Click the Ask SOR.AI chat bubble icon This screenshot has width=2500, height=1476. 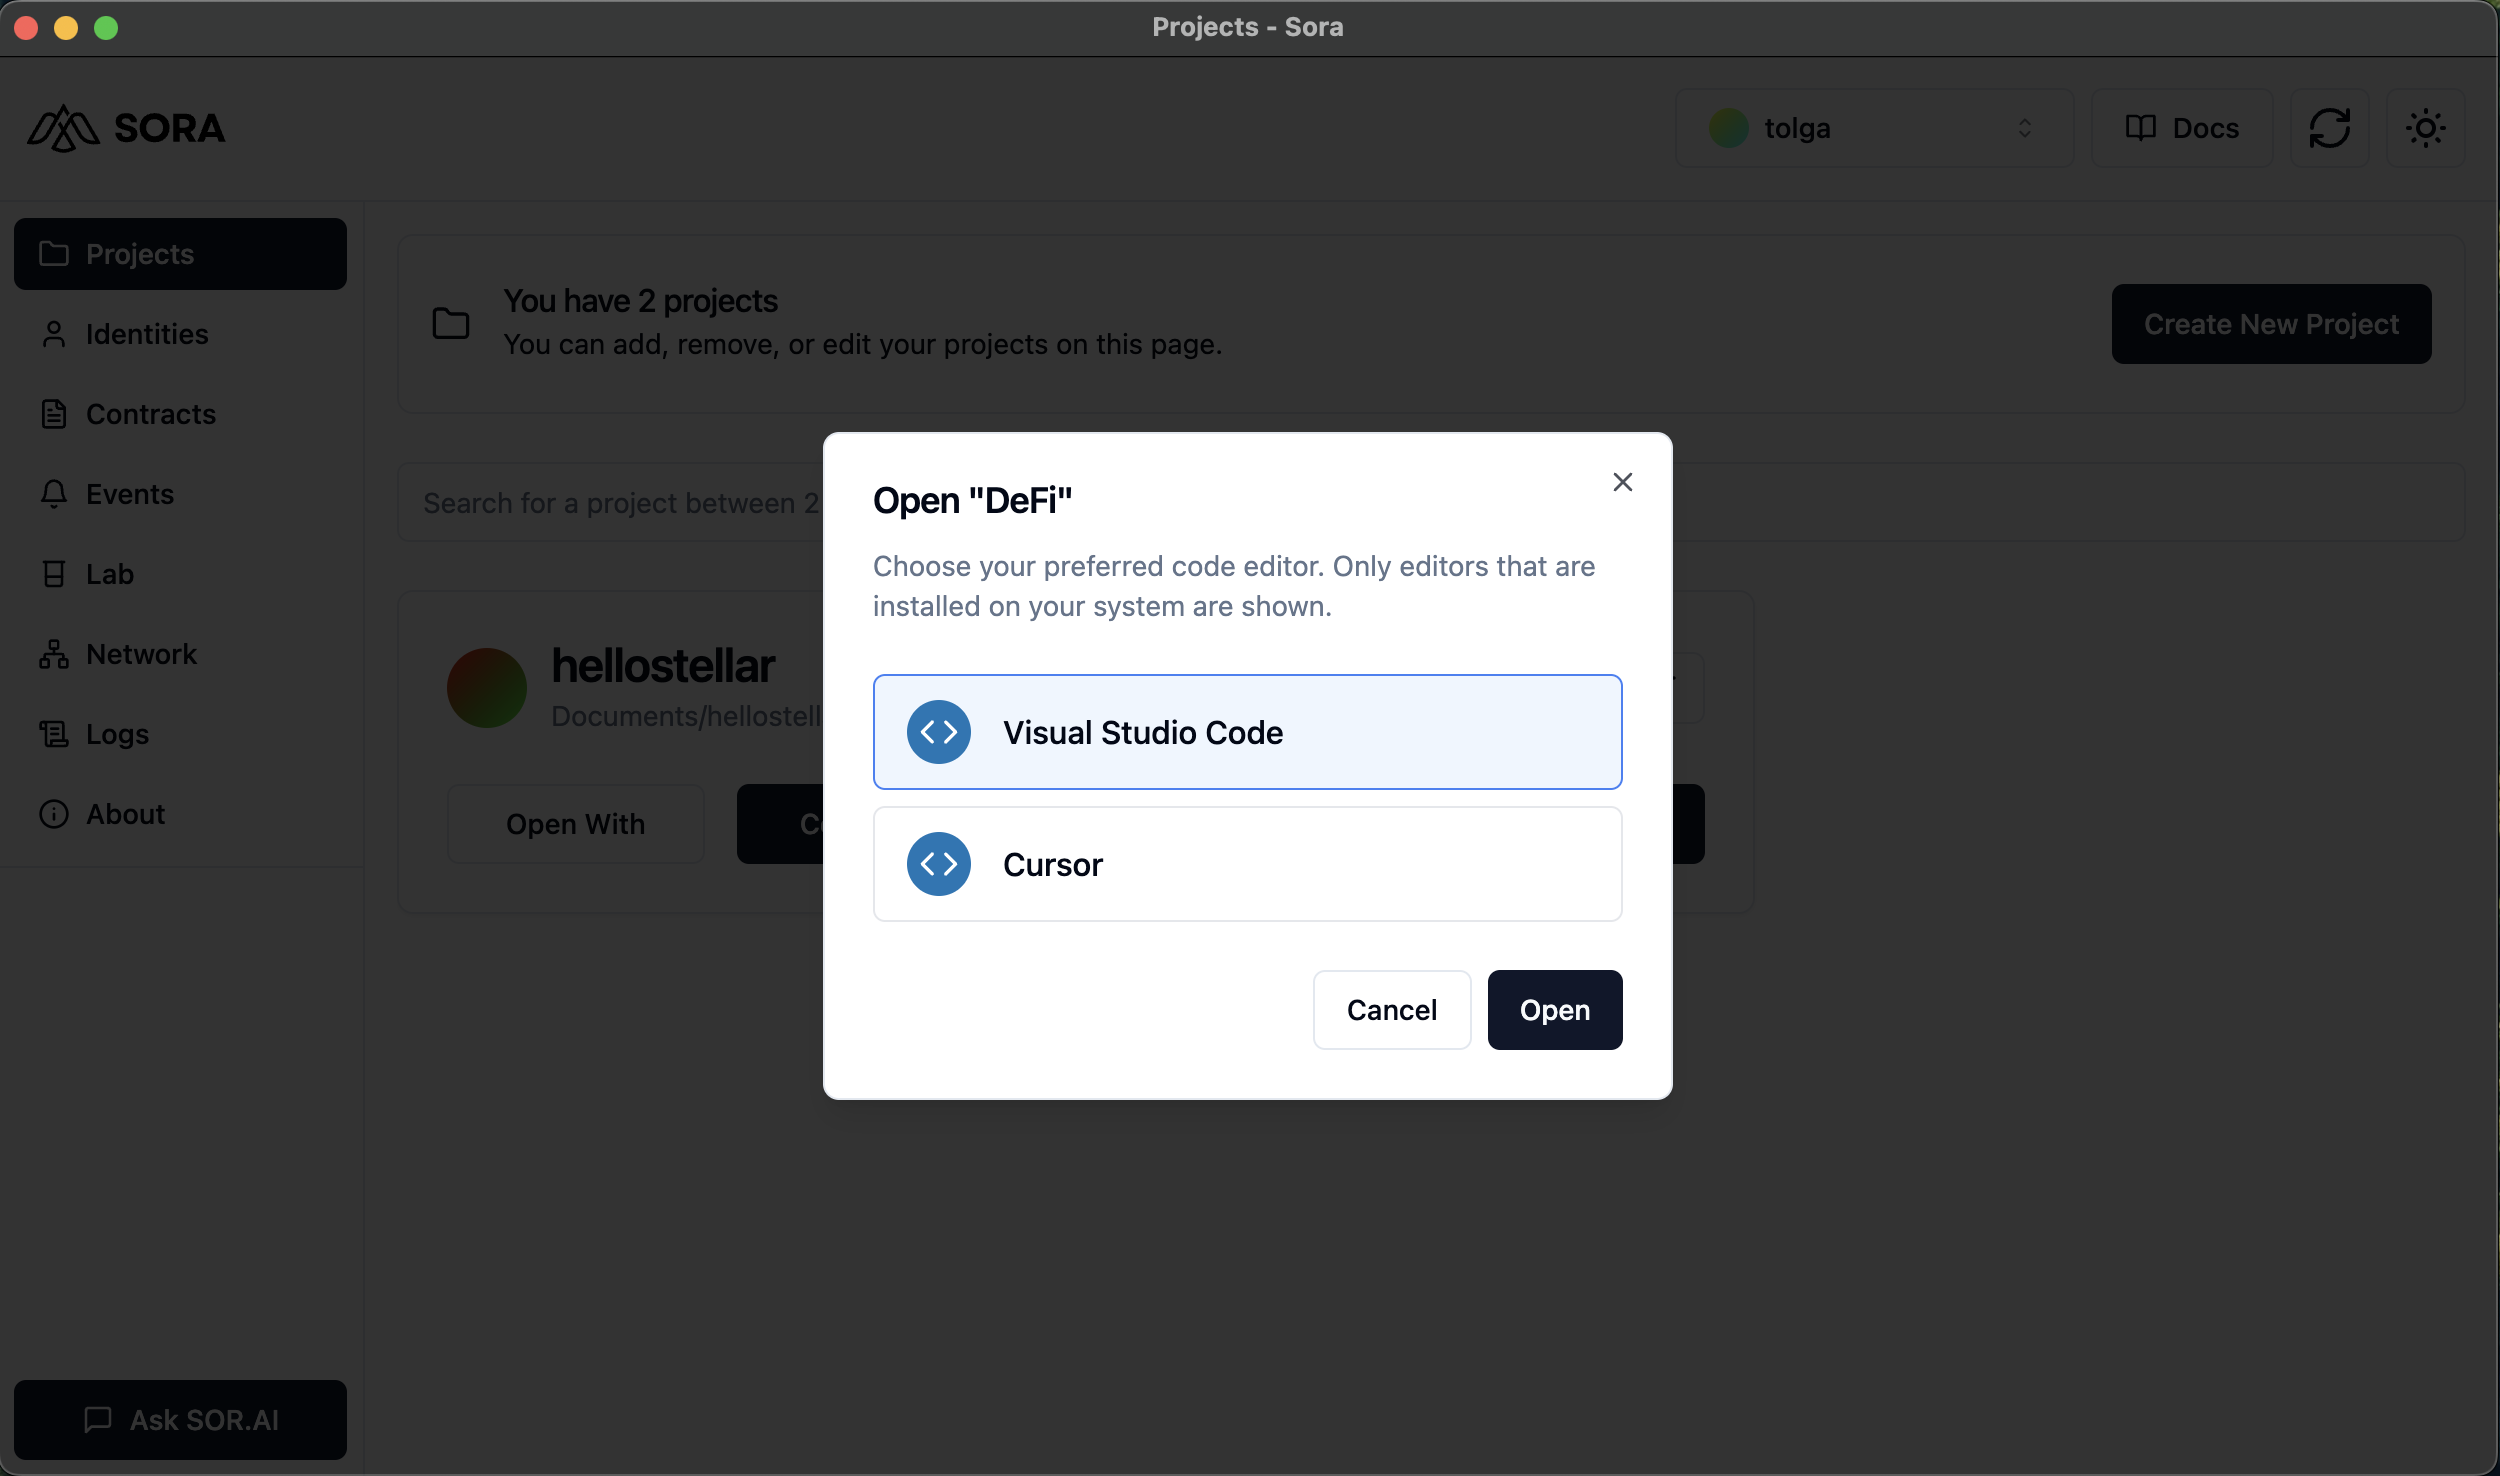[98, 1420]
